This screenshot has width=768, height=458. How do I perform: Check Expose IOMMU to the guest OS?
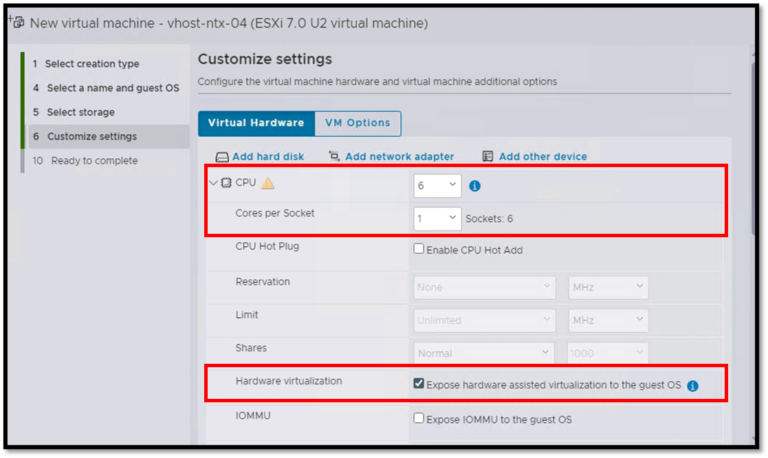419,418
